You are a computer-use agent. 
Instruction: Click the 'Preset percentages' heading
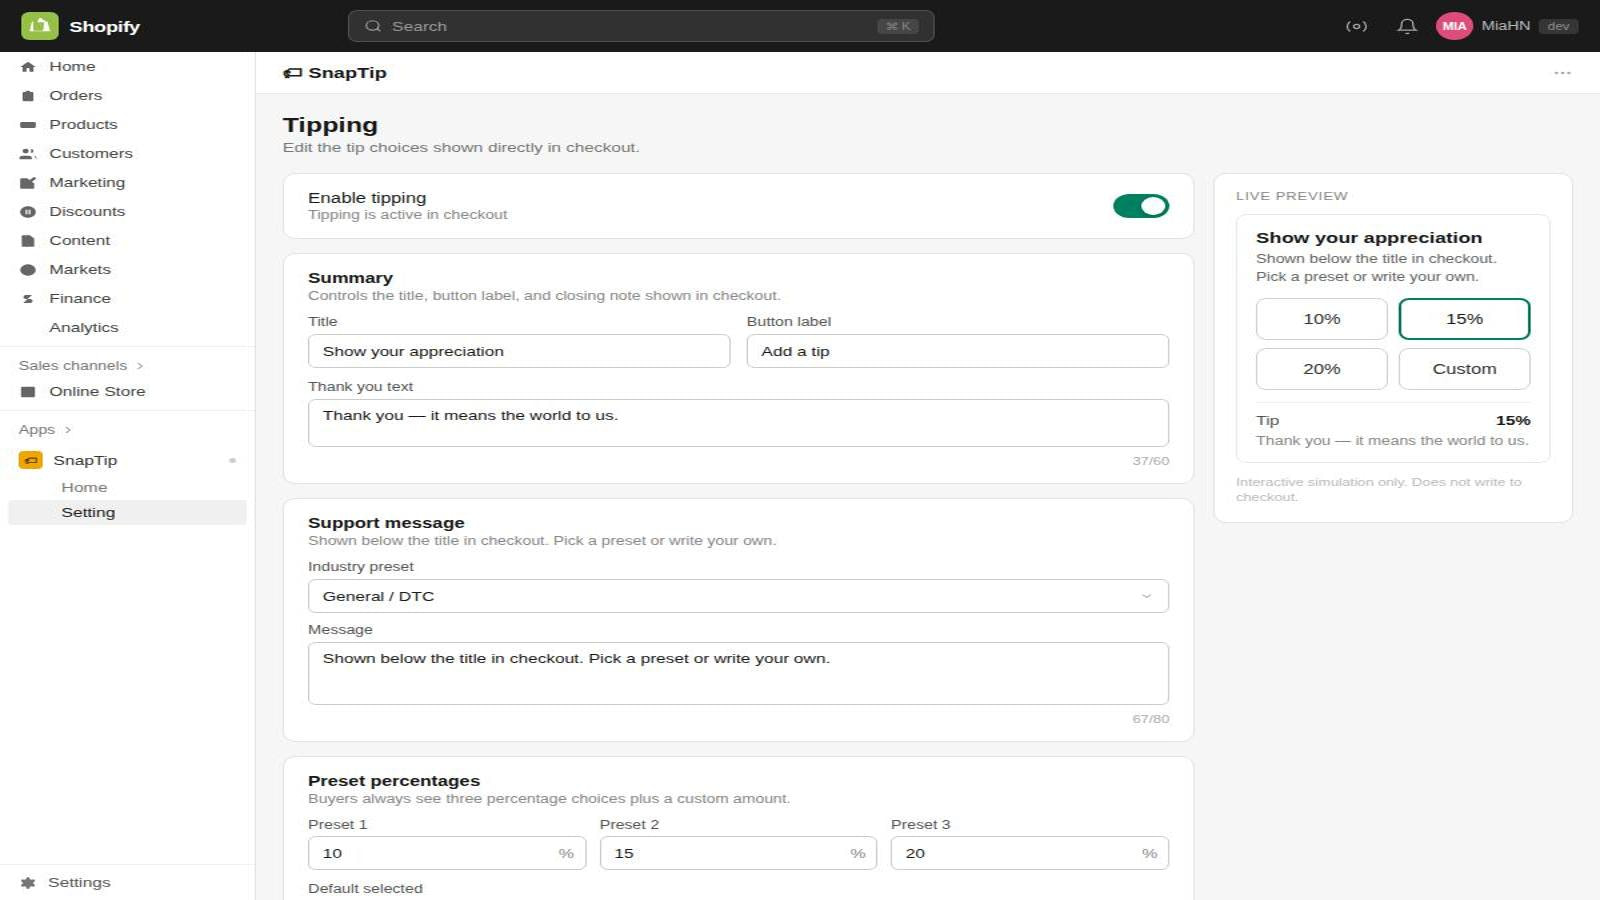tap(394, 781)
